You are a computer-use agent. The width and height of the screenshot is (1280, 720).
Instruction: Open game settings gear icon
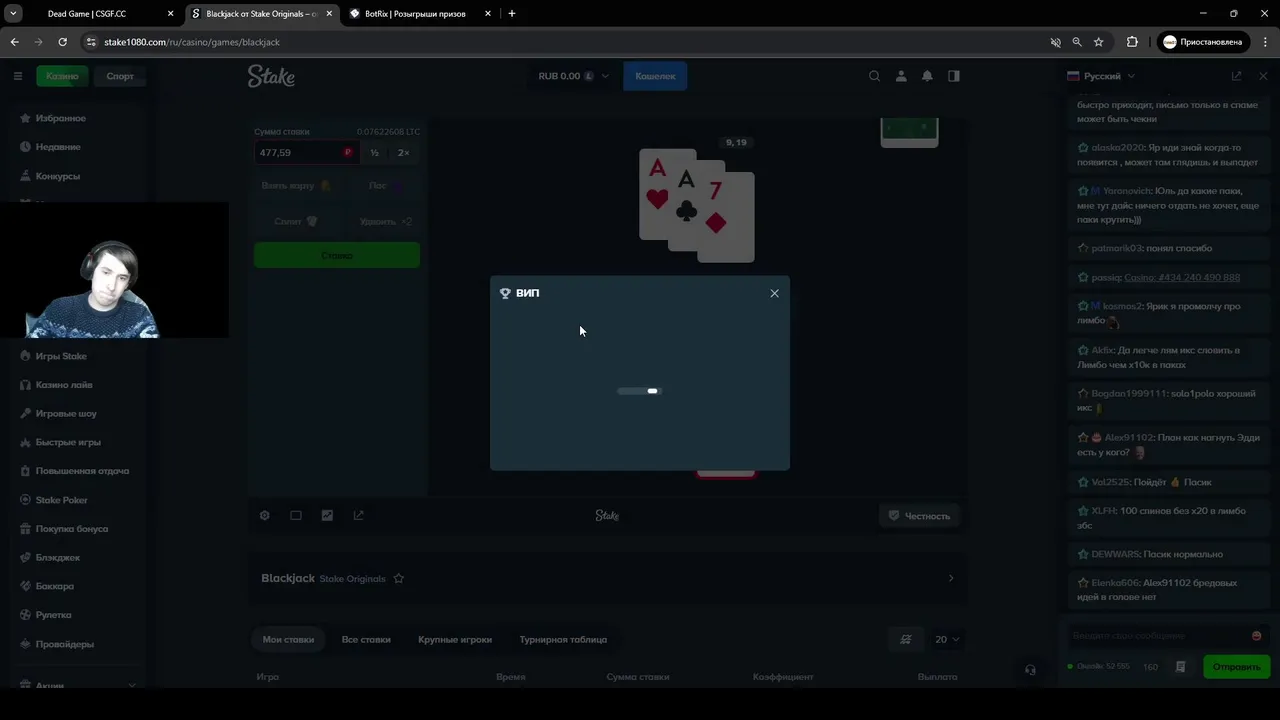tap(265, 516)
